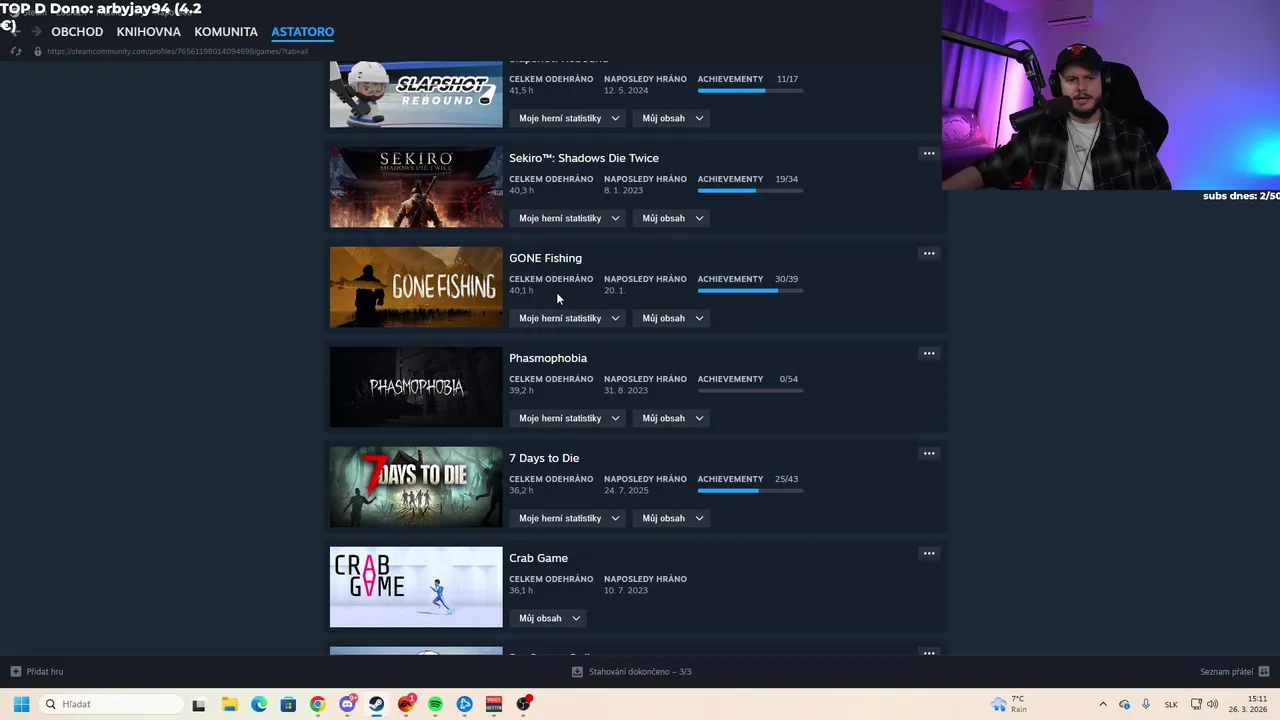Open the Phasmophobia game thumbnail

(x=416, y=387)
